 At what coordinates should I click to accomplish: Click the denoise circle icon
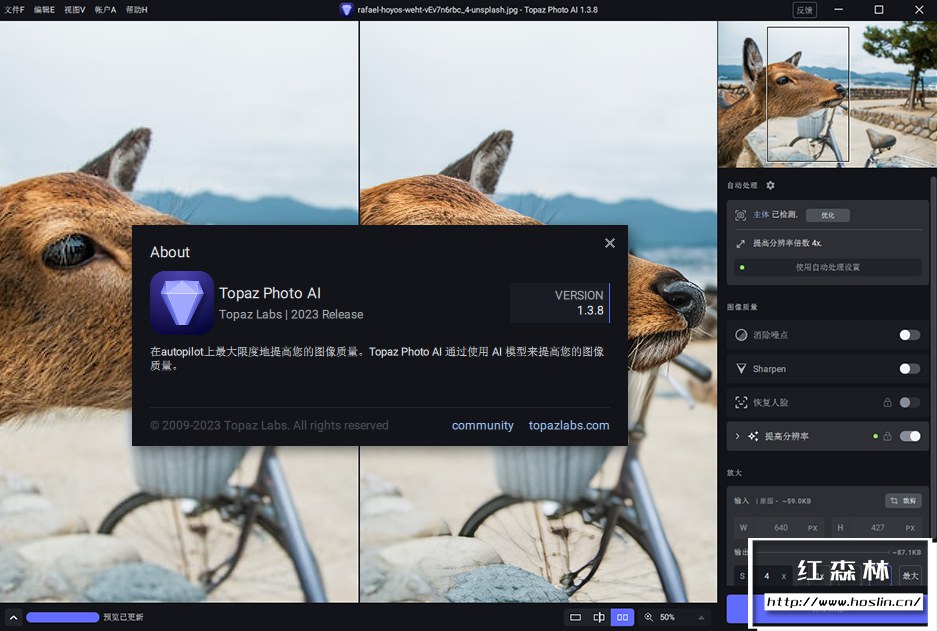pyautogui.click(x=741, y=335)
